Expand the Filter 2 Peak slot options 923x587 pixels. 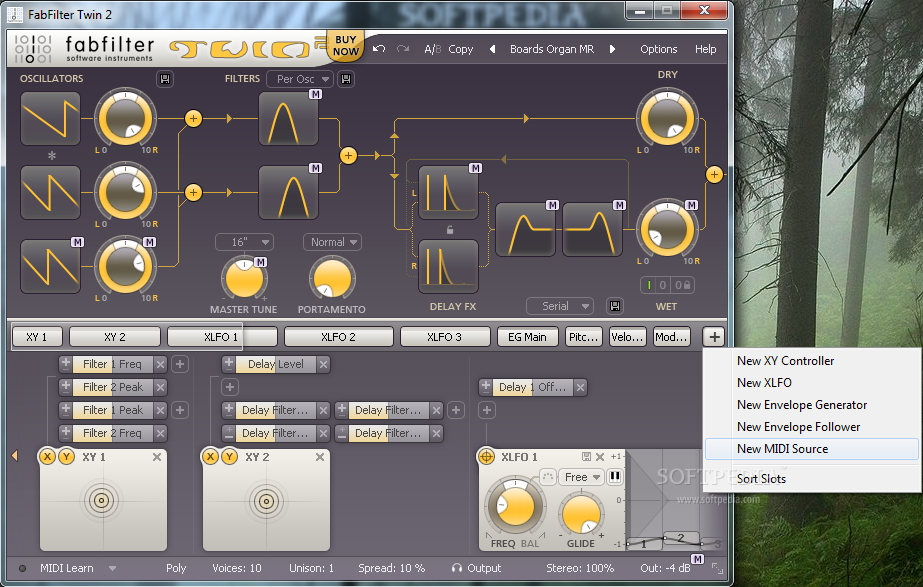pyautogui.click(x=65, y=387)
